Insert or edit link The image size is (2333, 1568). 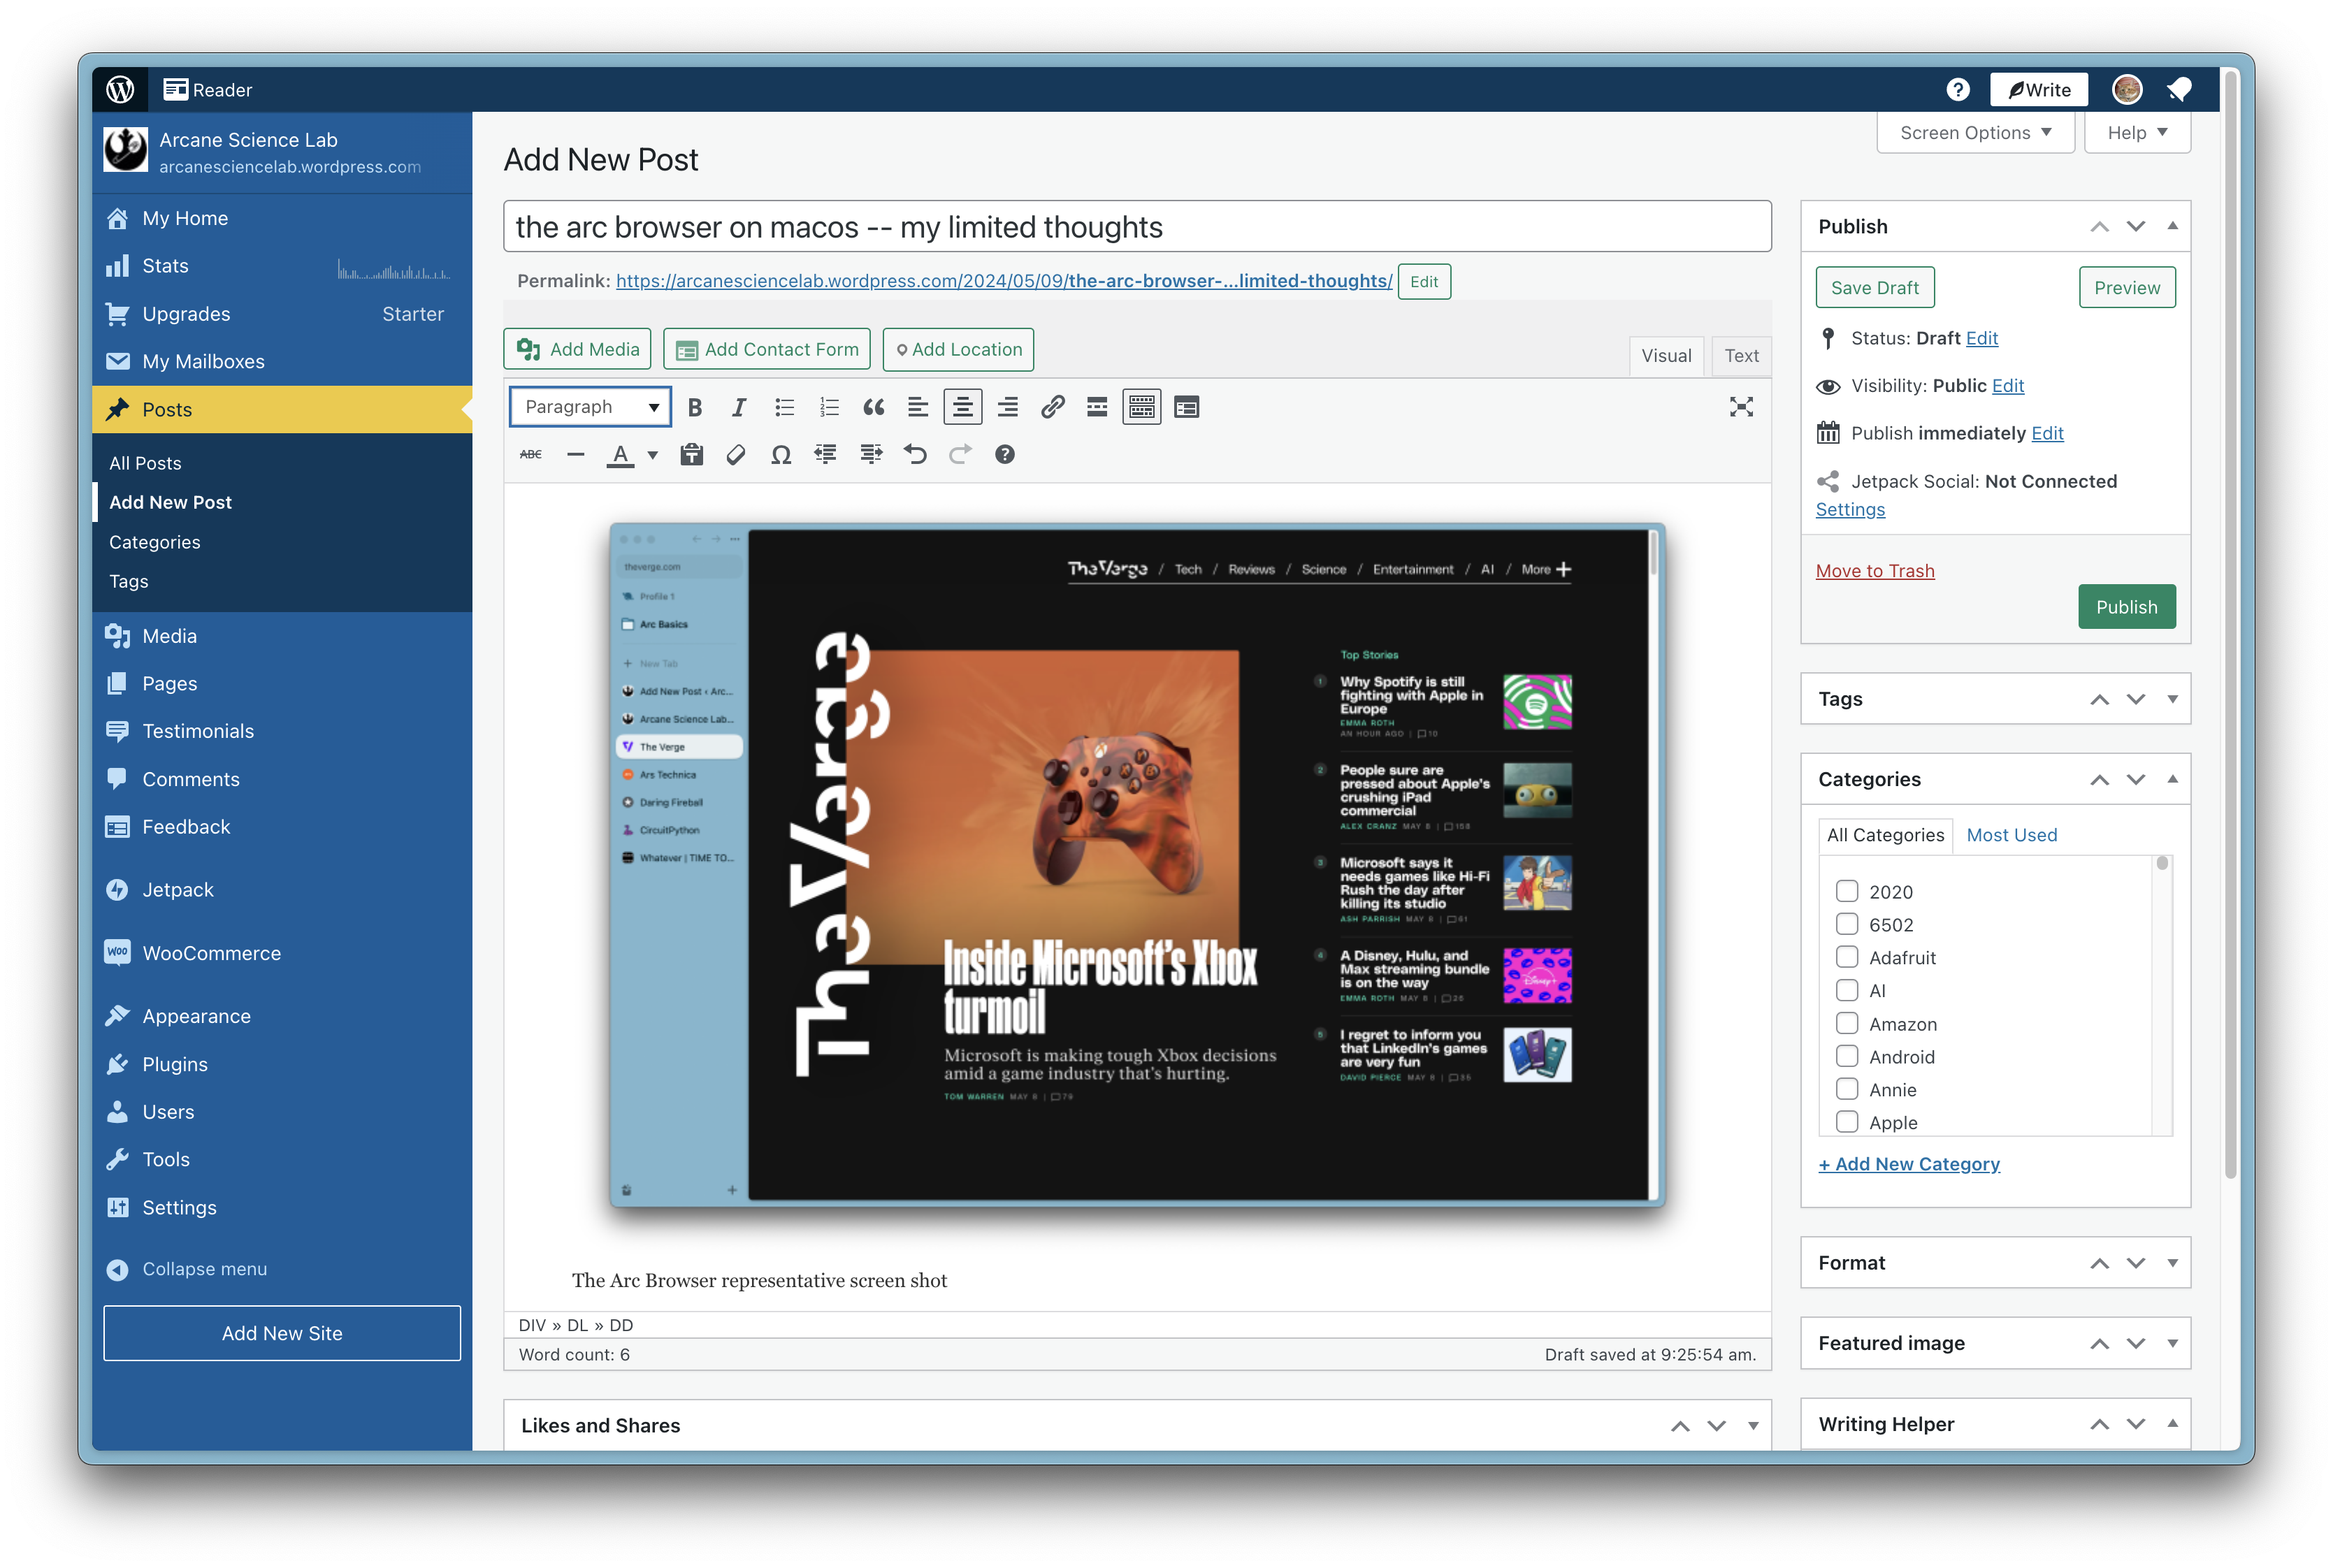click(1052, 407)
